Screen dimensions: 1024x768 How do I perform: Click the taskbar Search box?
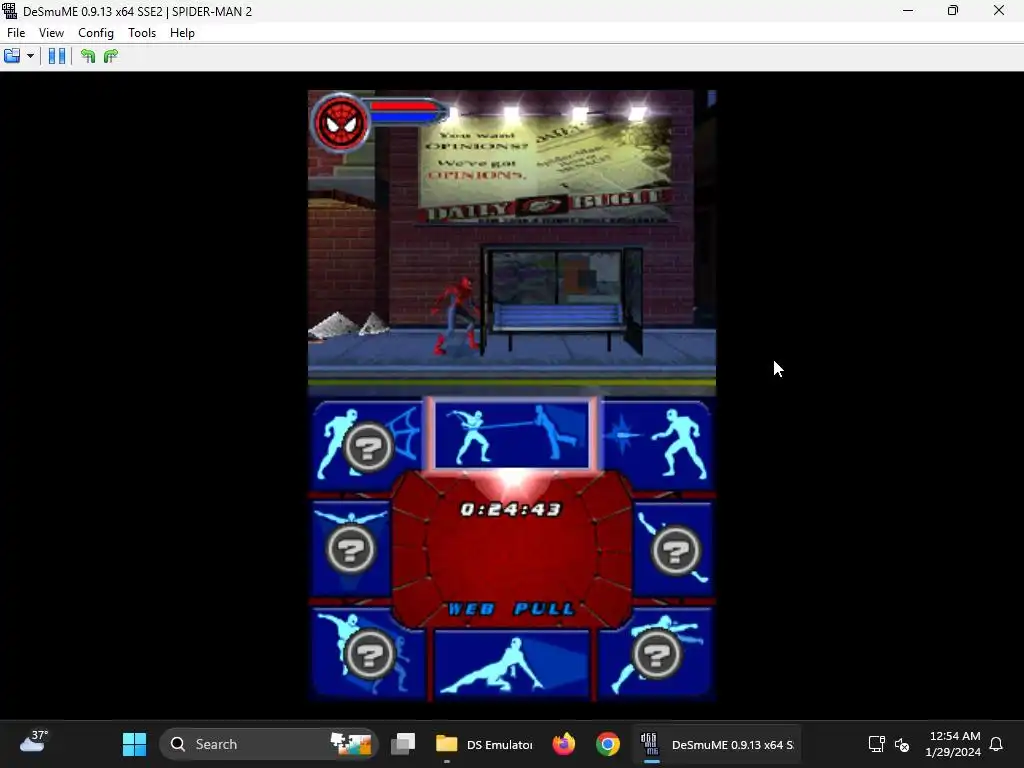(x=269, y=744)
